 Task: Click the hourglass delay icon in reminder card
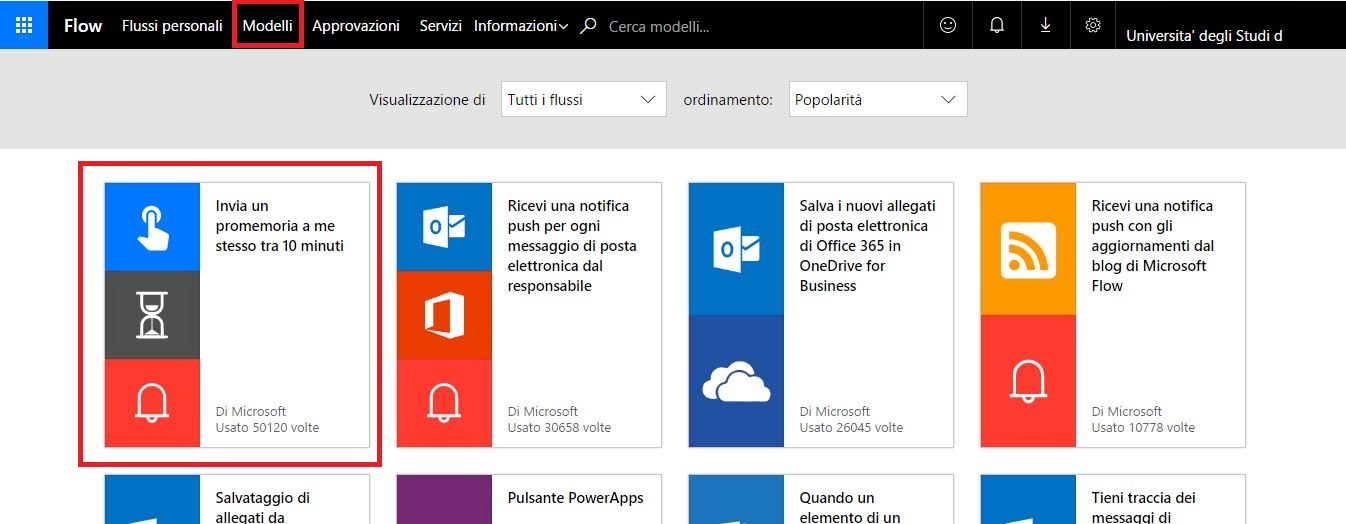coord(152,315)
